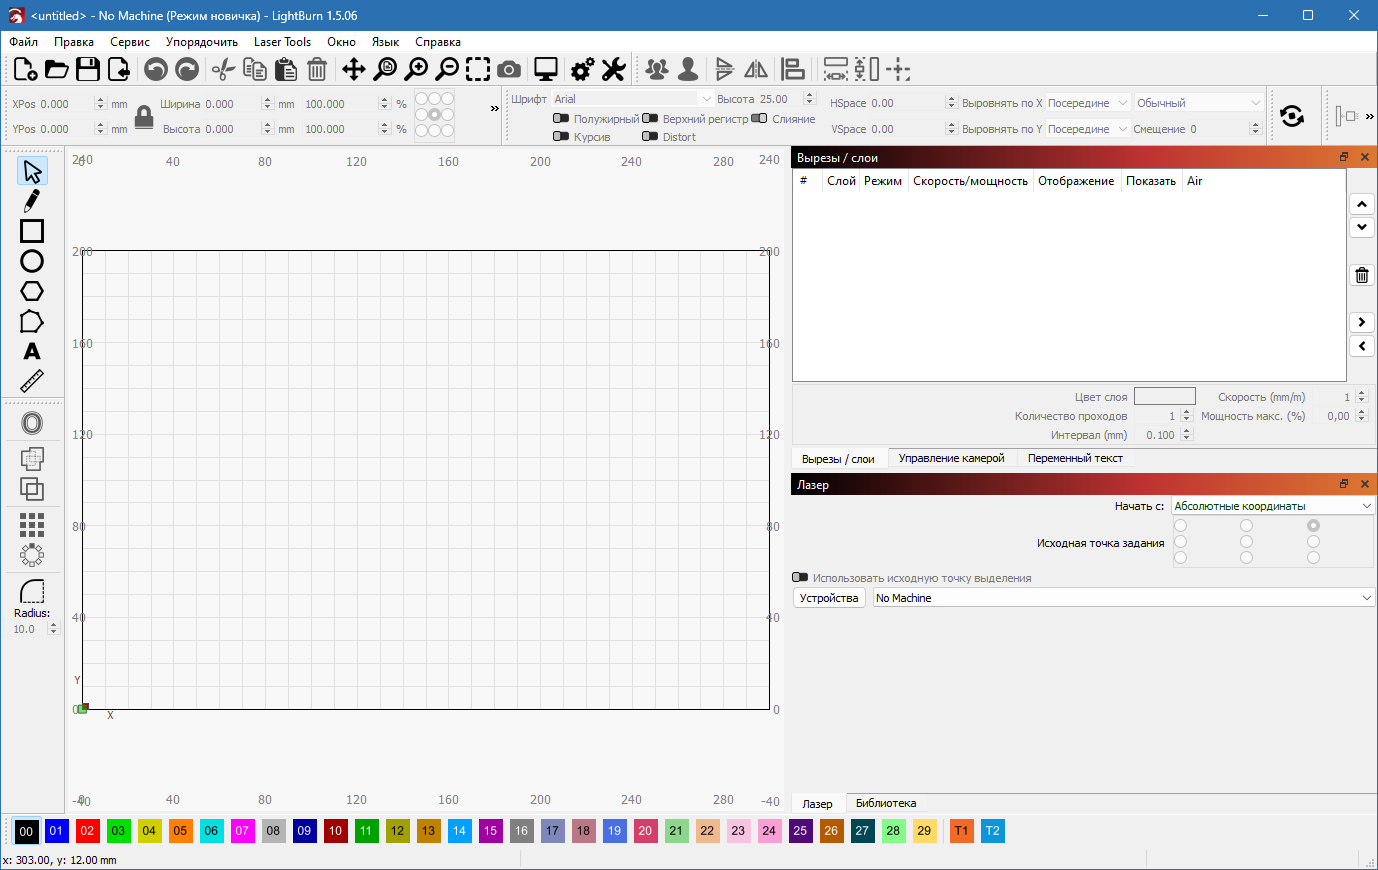
Task: Open the Laser Tools menu
Action: point(282,42)
